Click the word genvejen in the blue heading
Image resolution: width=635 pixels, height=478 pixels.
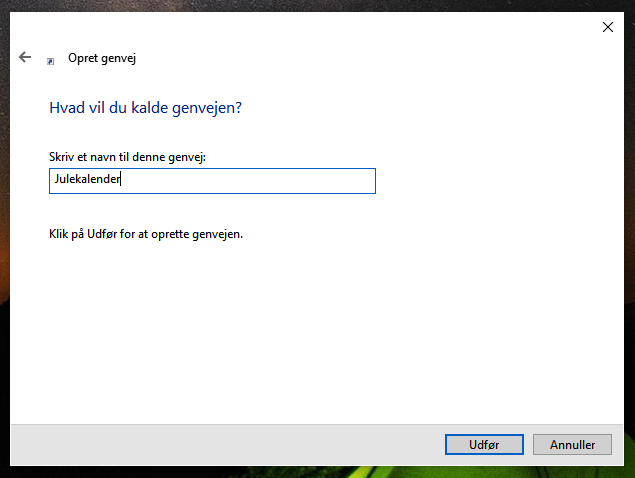click(x=207, y=108)
